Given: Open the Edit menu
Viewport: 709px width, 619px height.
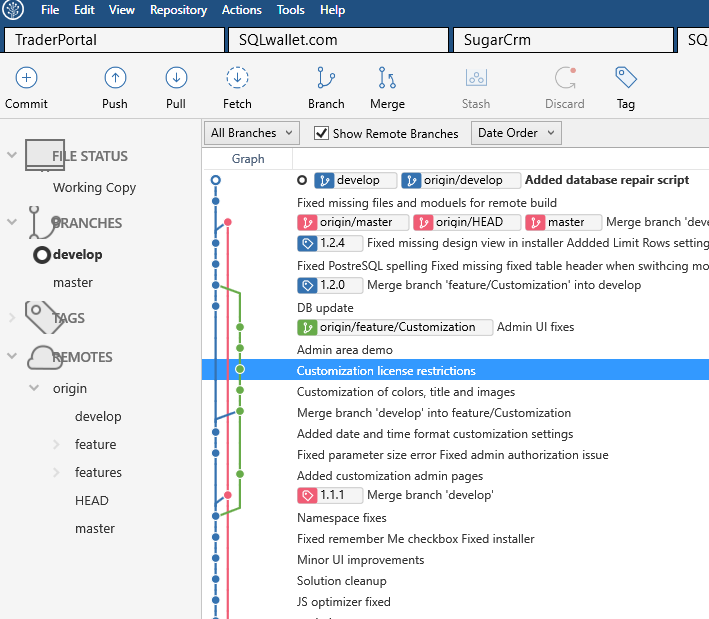Looking at the screenshot, I should [84, 10].
